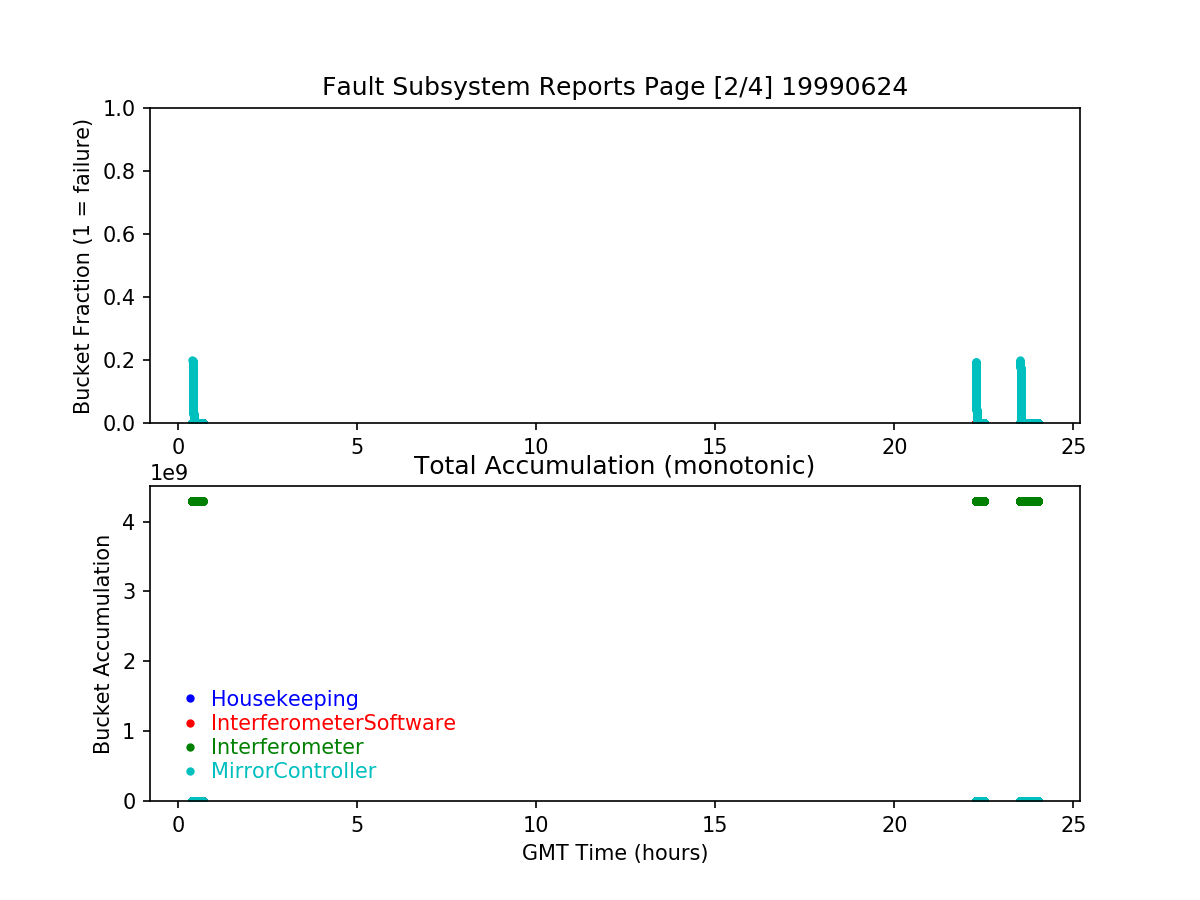The image size is (1200, 900).
Task: Click the leftmost green cluster in lower plot
Action: [197, 501]
